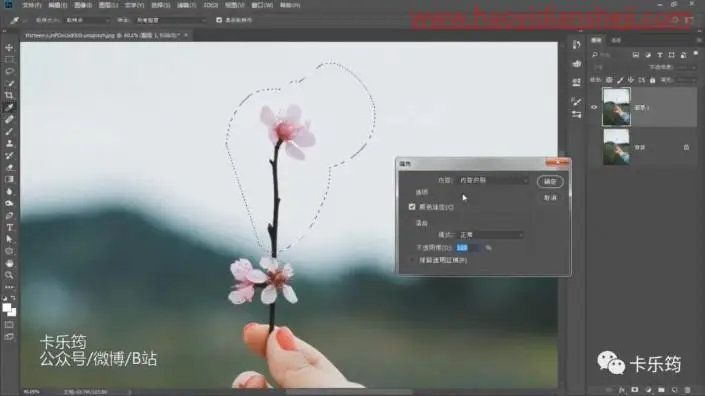
Task: Open the Window (窗口) menu
Action: click(x=262, y=5)
